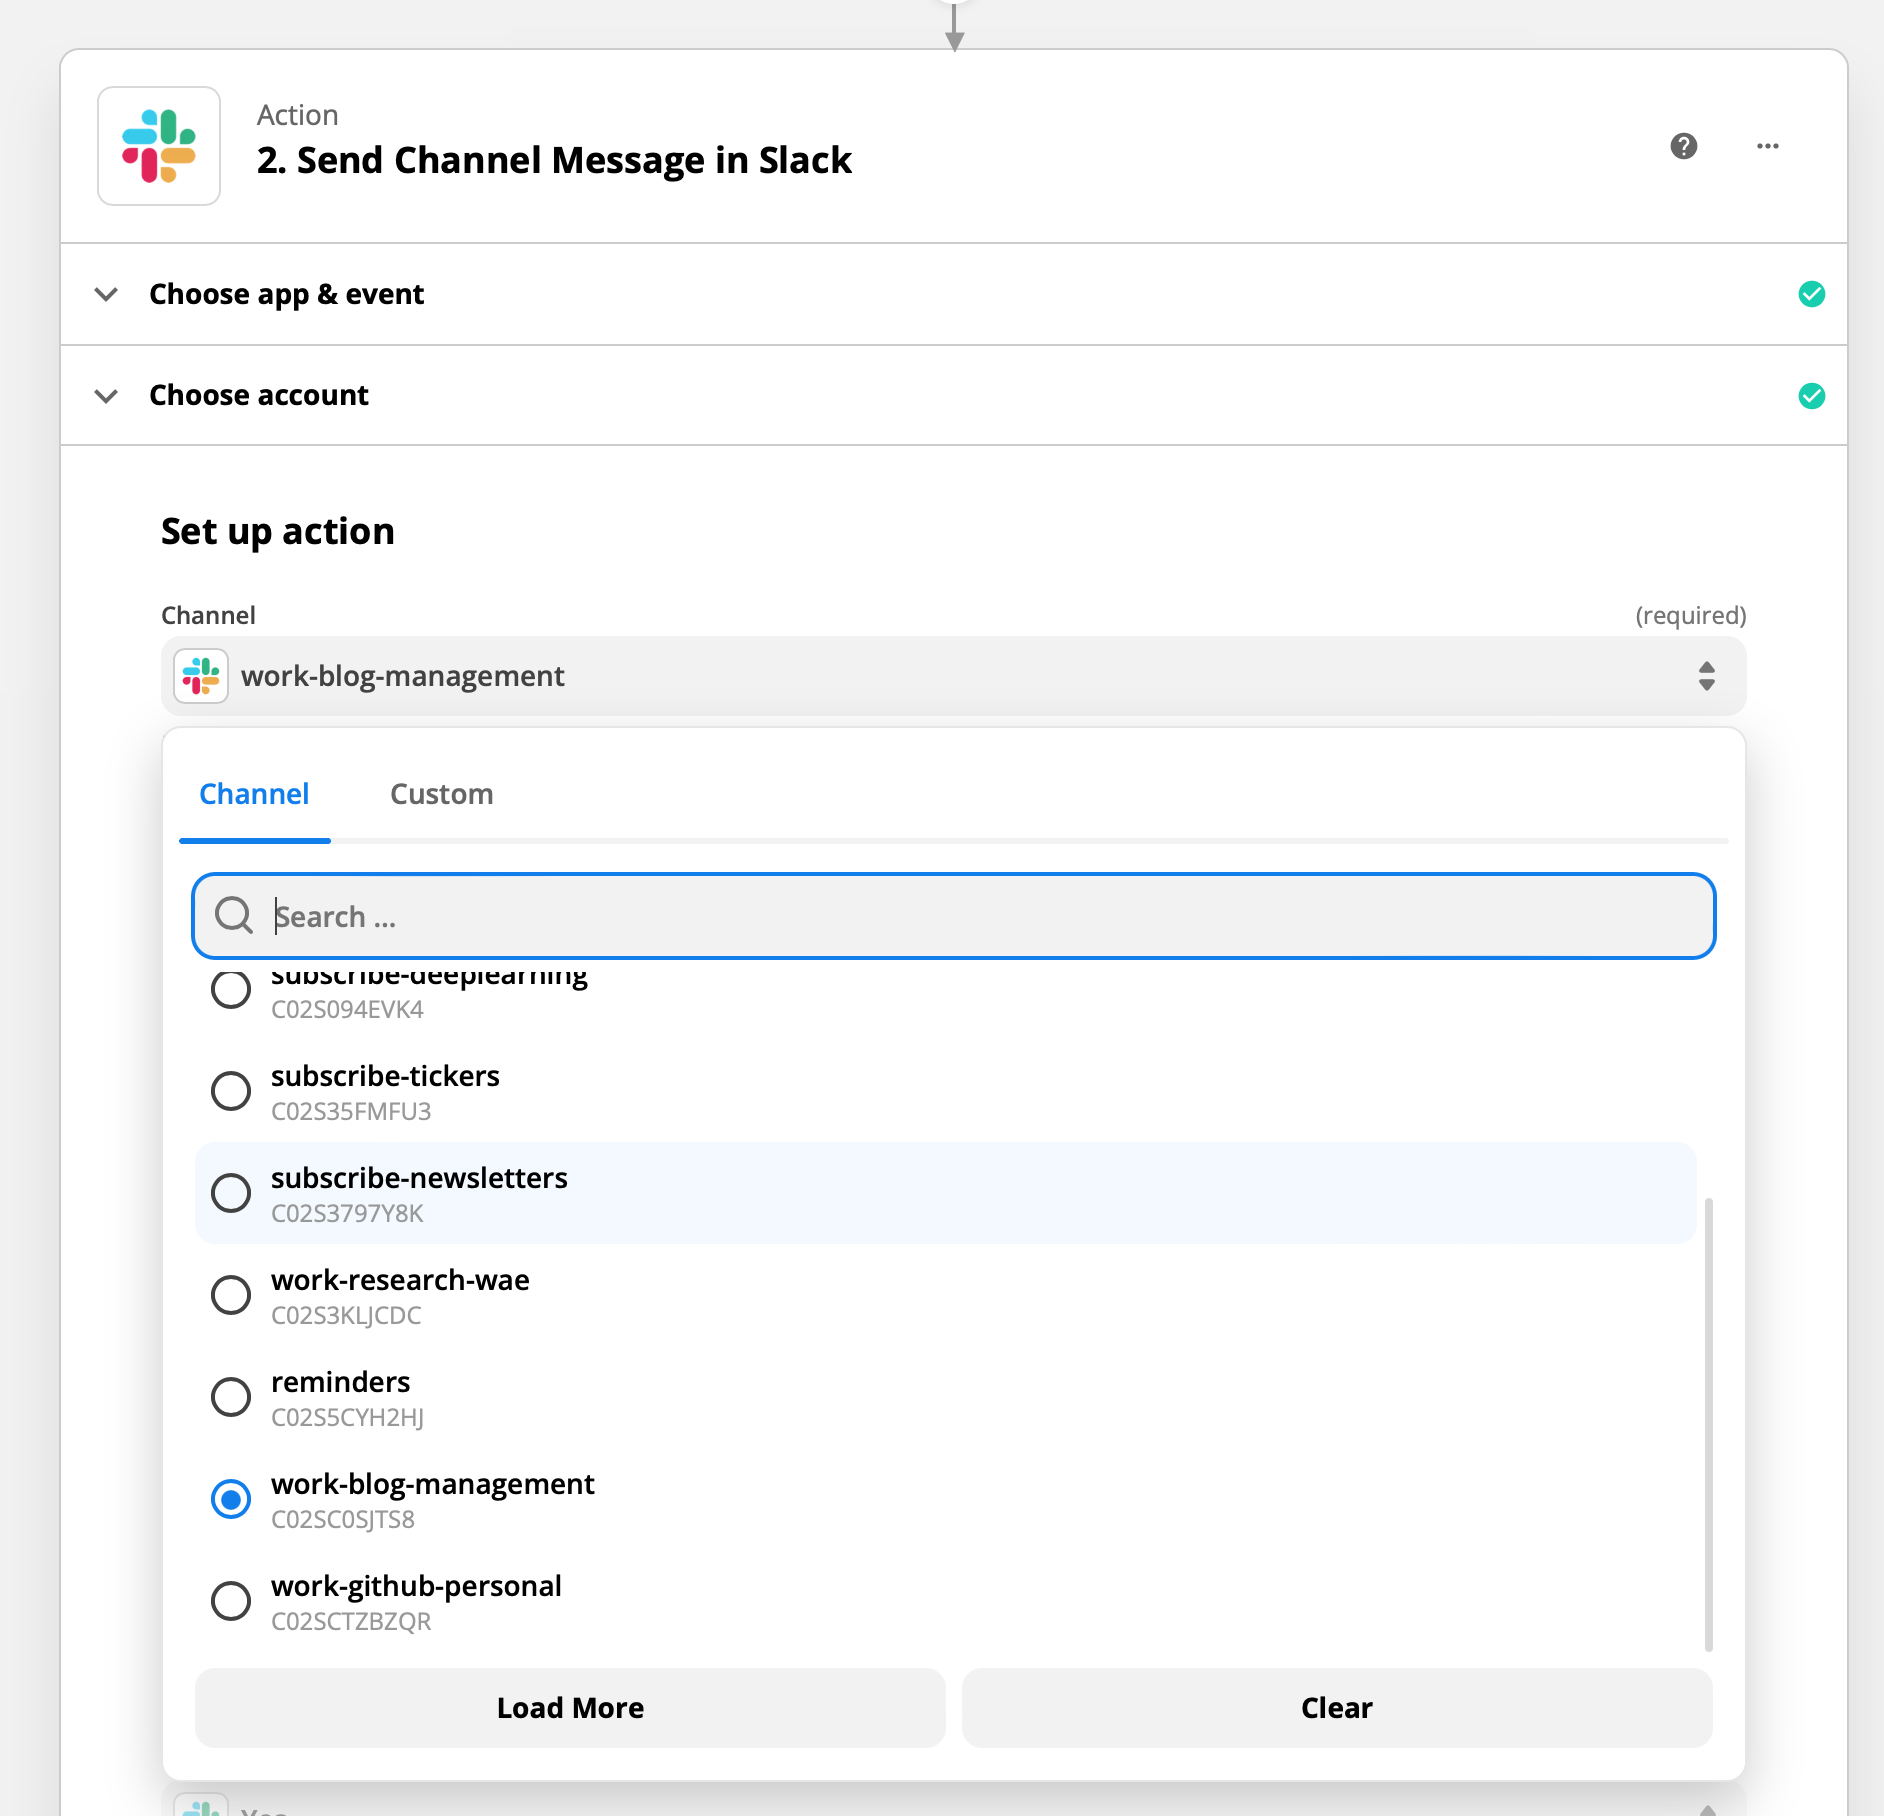Open the help question mark icon

1684,146
